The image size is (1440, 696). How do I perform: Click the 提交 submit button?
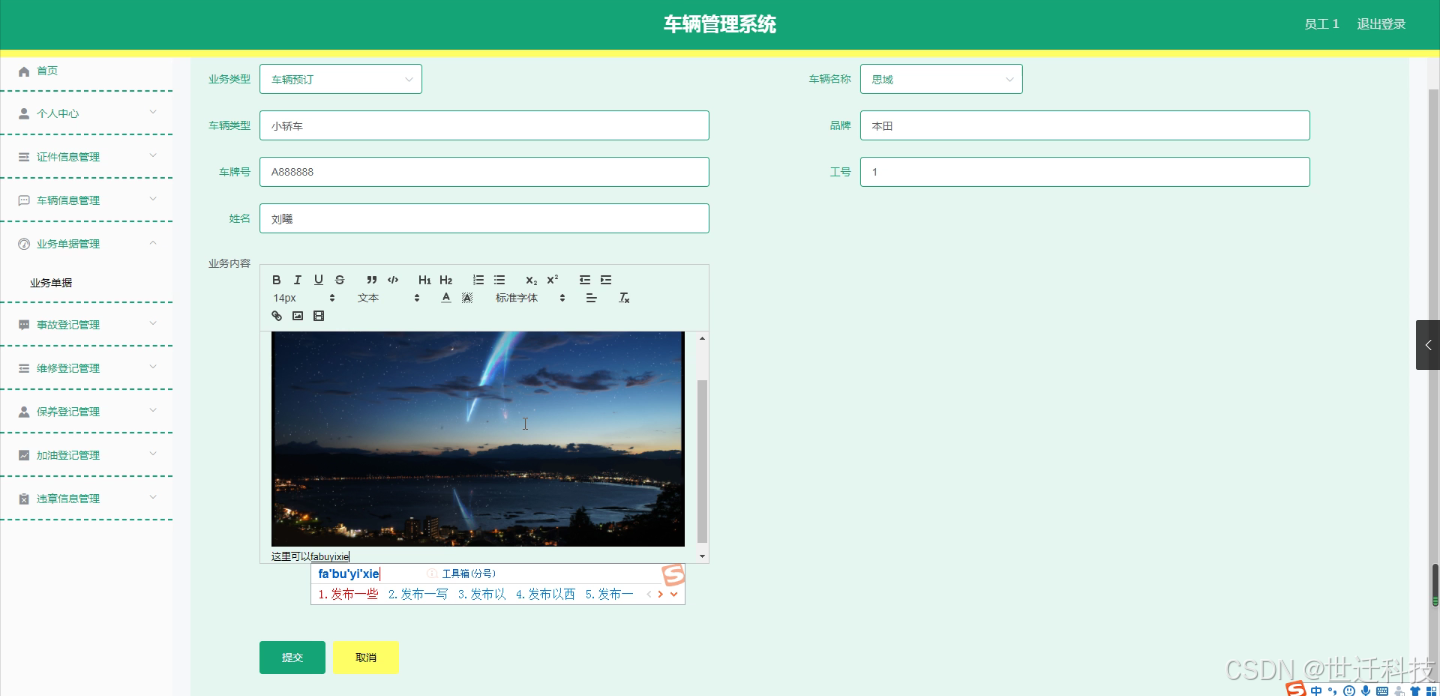[291, 657]
